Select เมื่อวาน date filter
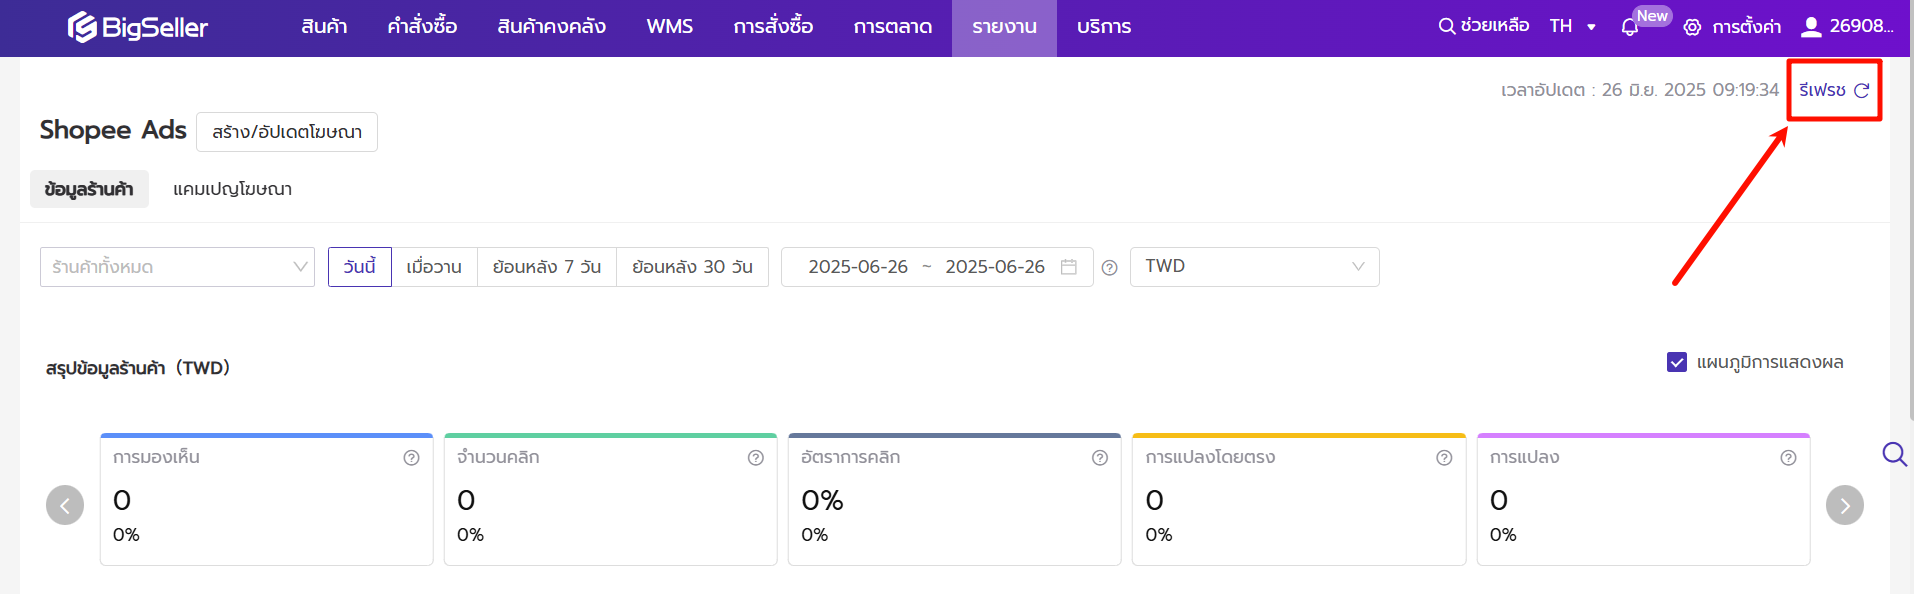 (x=434, y=267)
